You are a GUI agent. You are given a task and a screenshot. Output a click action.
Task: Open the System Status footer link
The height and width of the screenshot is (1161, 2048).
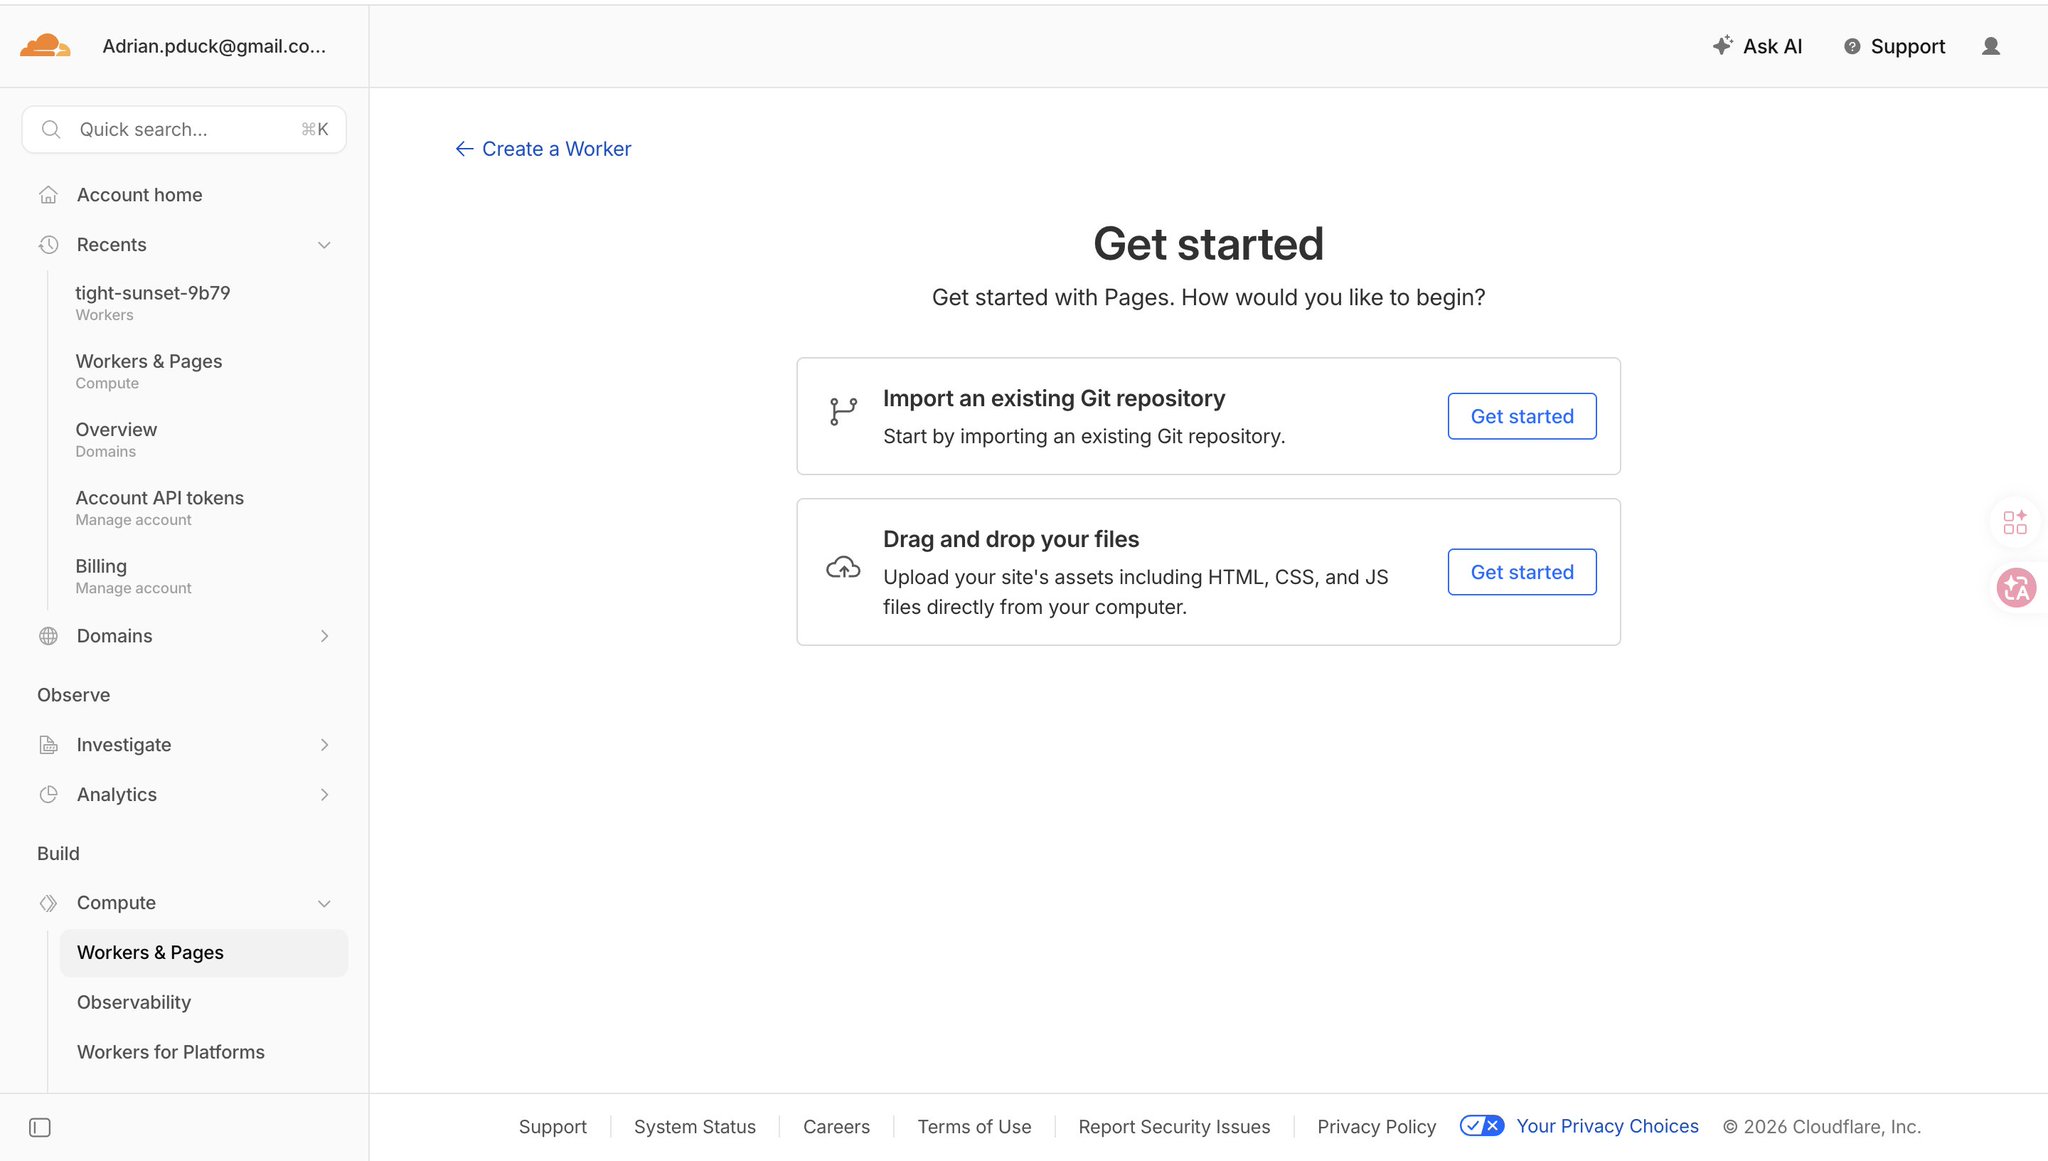coord(694,1127)
